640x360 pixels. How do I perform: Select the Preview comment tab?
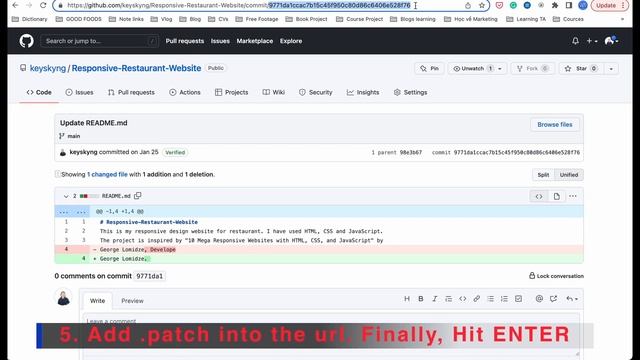(x=132, y=301)
